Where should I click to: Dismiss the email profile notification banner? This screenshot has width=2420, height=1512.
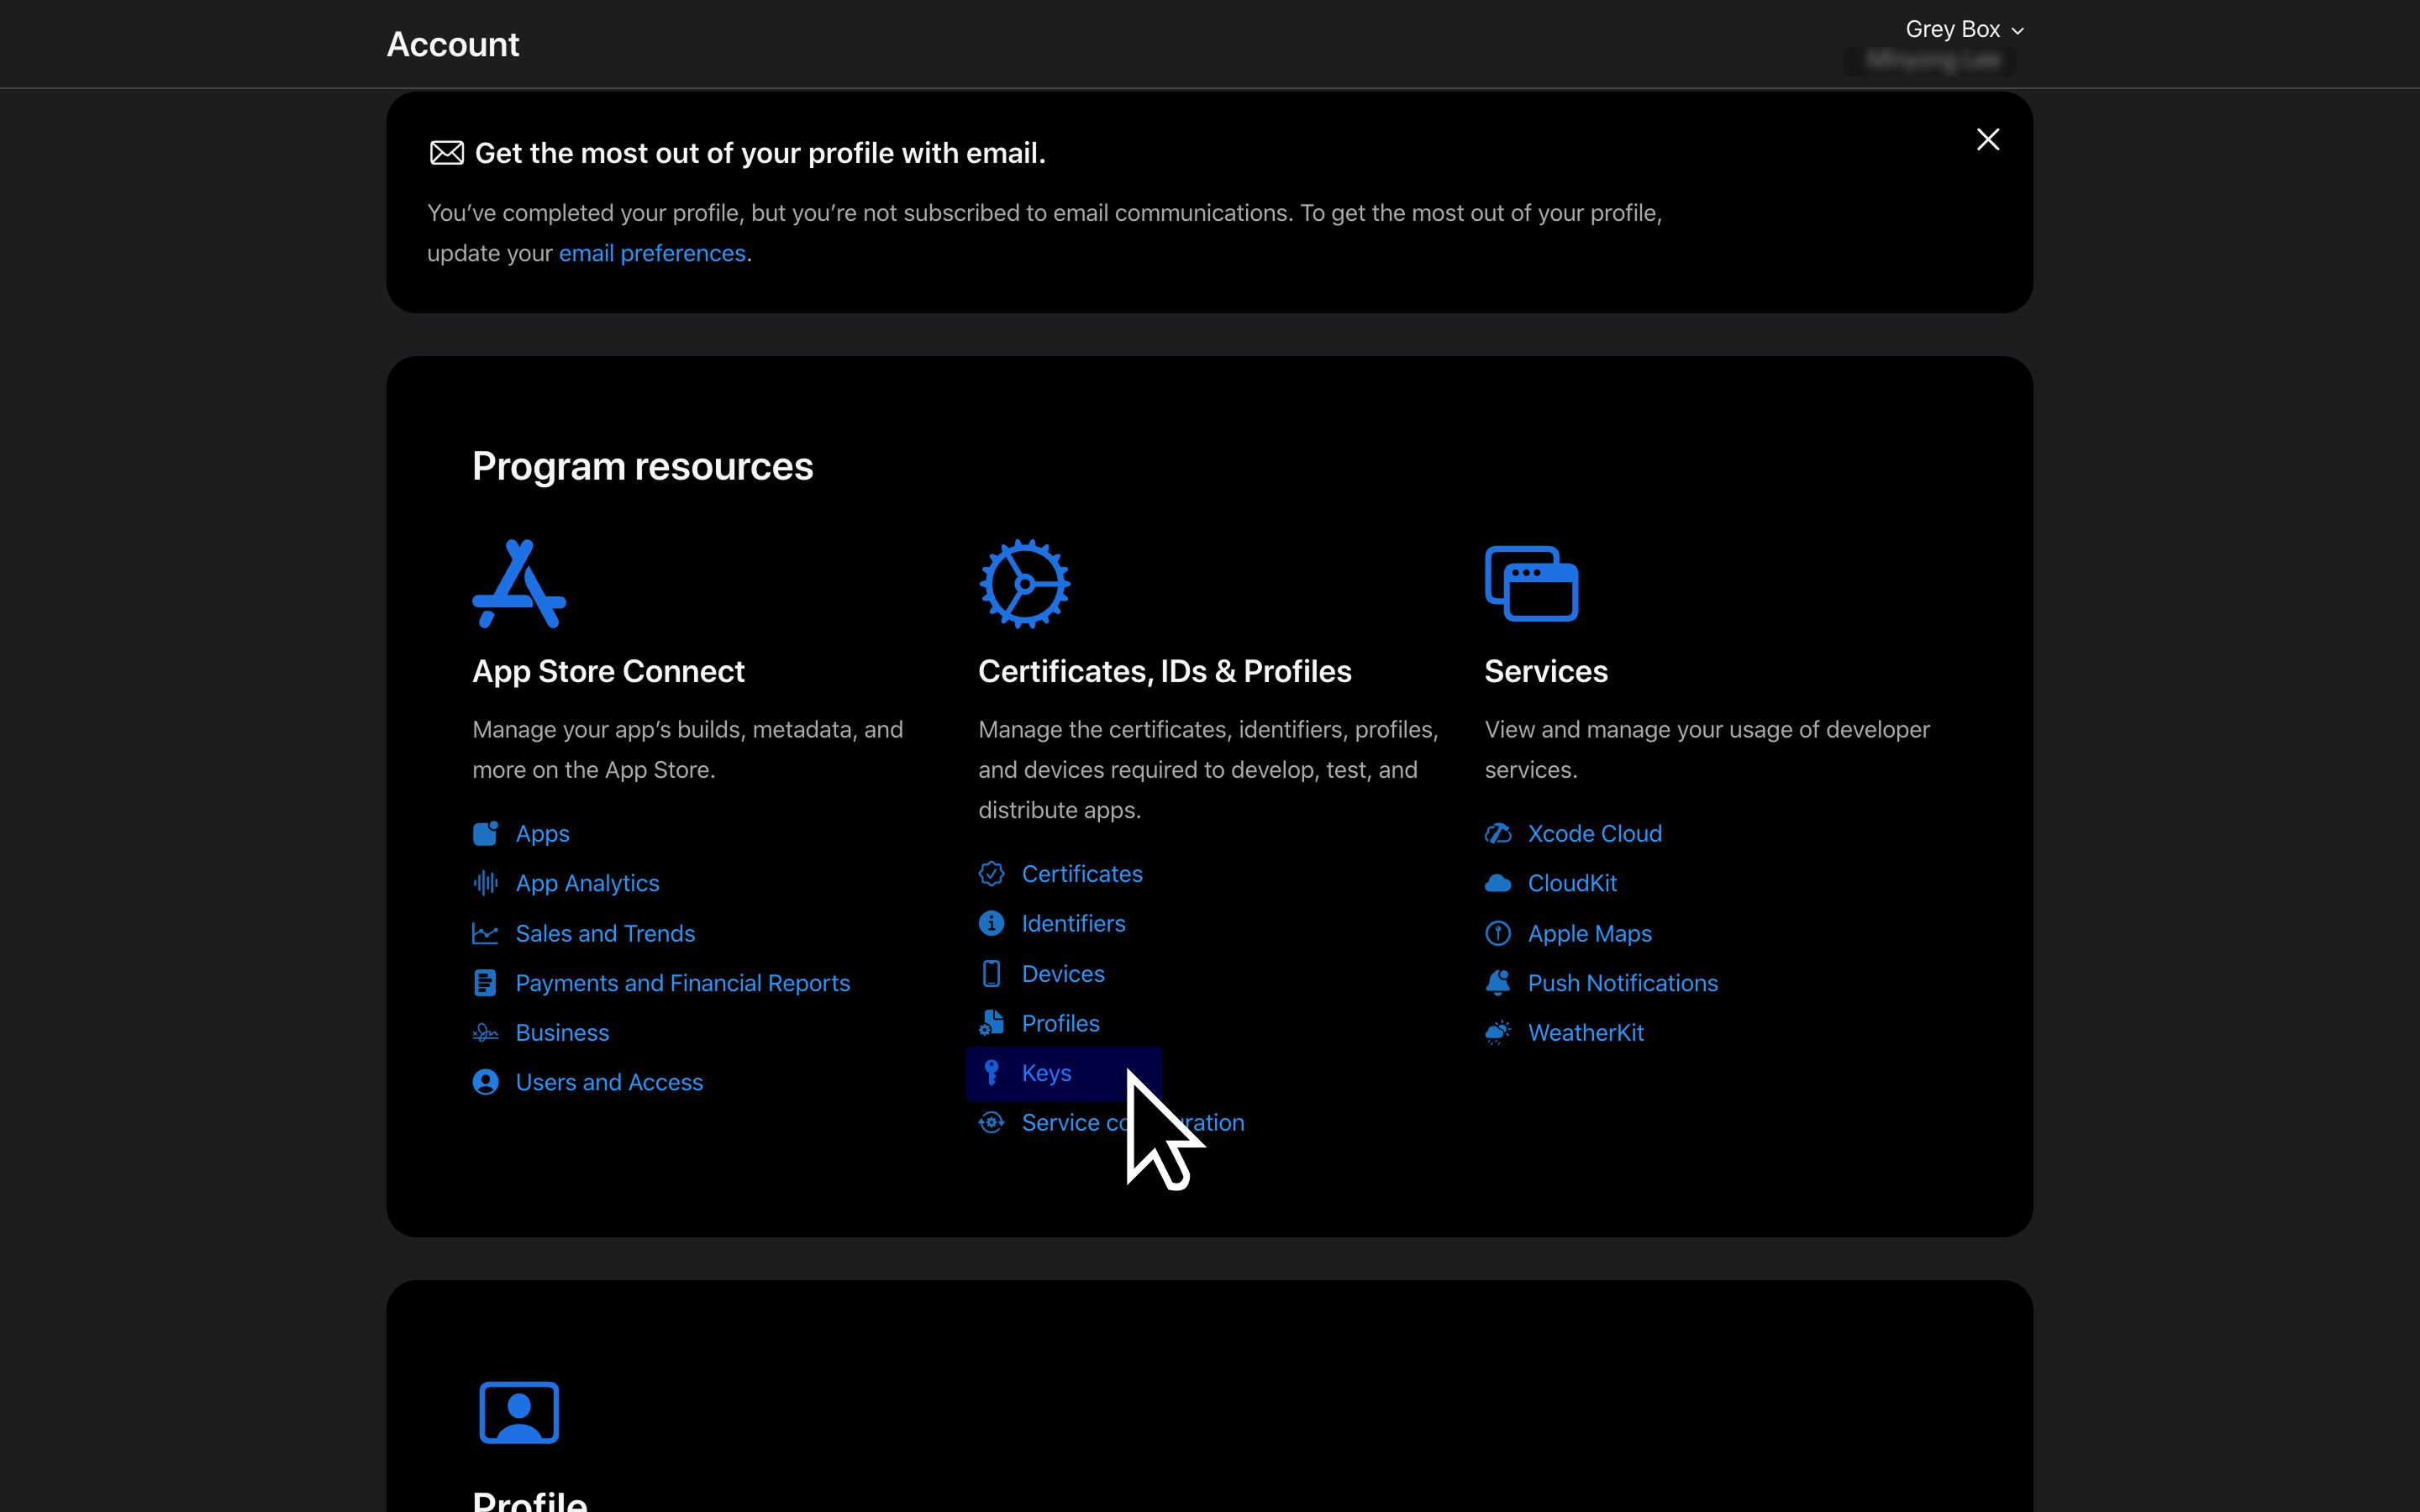[x=1986, y=139]
